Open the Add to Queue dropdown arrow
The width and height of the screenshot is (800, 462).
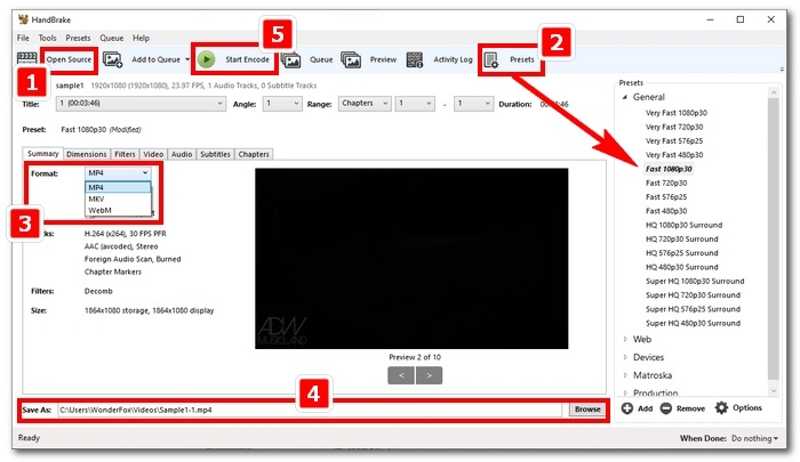point(187,60)
